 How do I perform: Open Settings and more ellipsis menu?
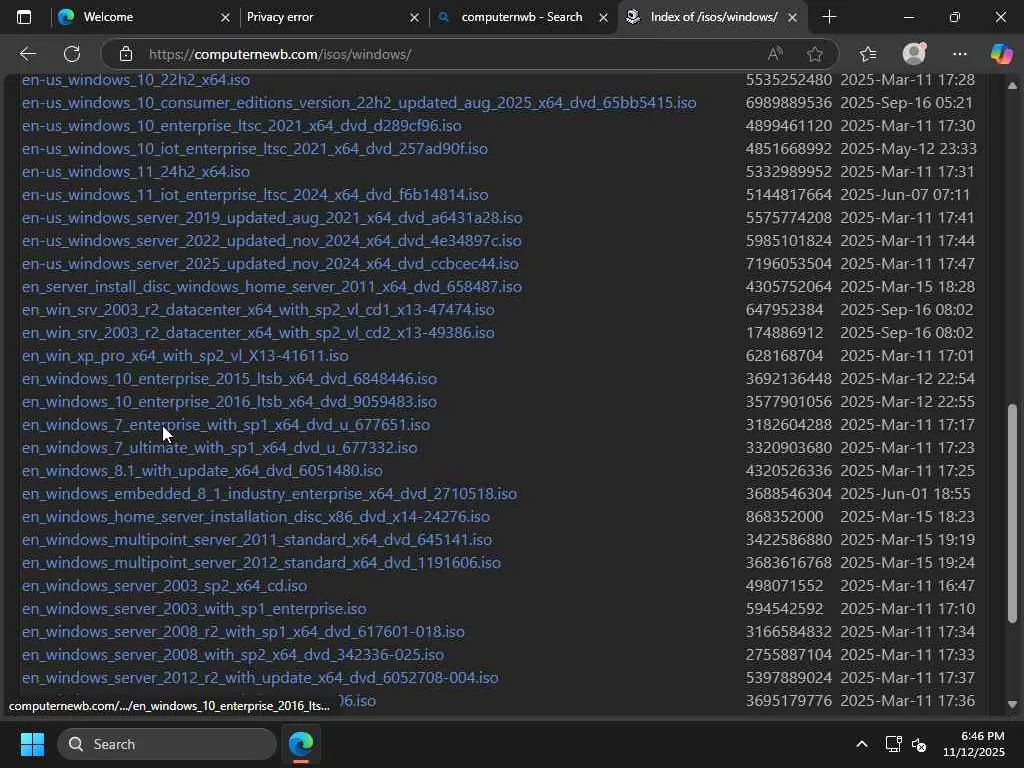(959, 54)
